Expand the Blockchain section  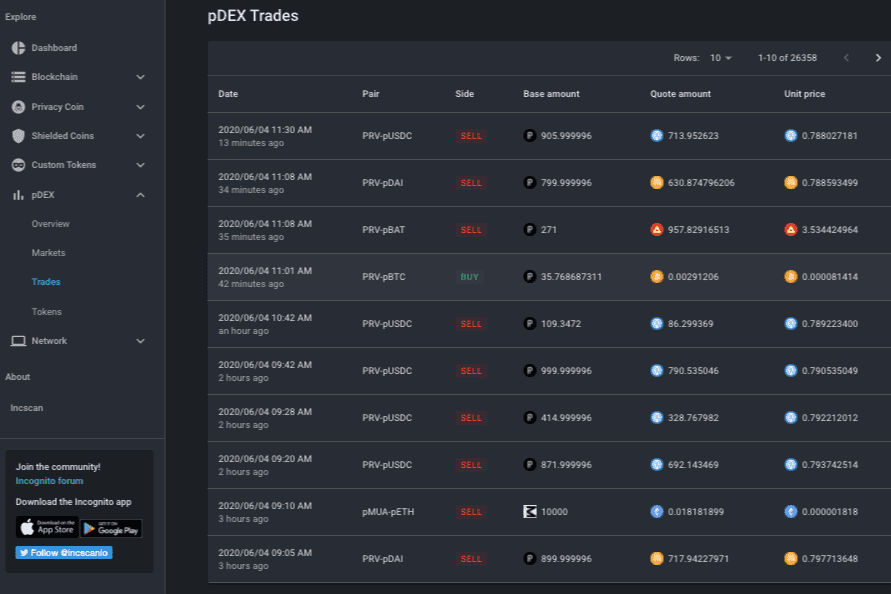[x=141, y=77]
